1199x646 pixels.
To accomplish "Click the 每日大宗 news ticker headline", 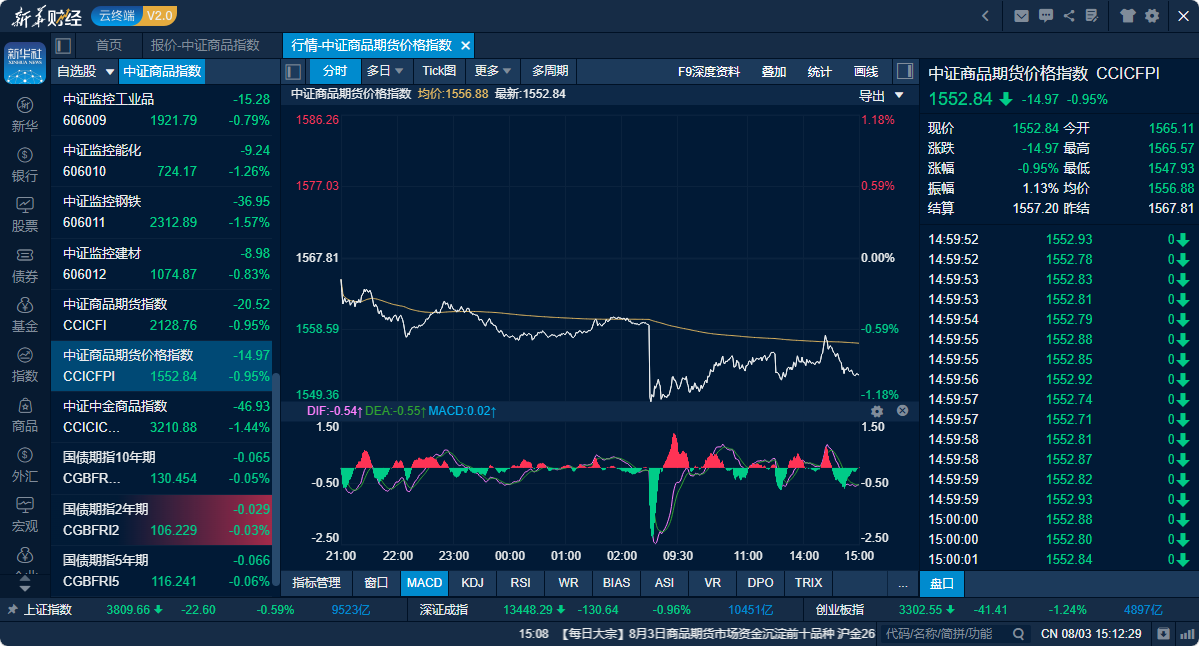I will [x=718, y=634].
